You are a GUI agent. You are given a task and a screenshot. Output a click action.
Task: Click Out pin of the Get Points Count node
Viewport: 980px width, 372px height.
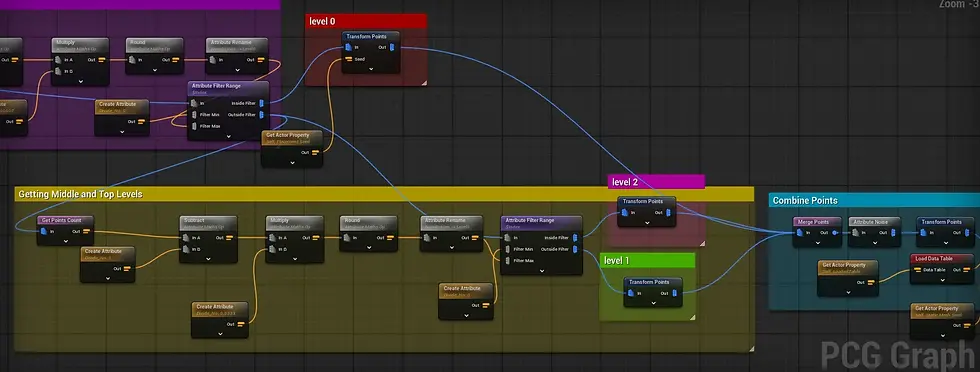[x=86, y=231]
